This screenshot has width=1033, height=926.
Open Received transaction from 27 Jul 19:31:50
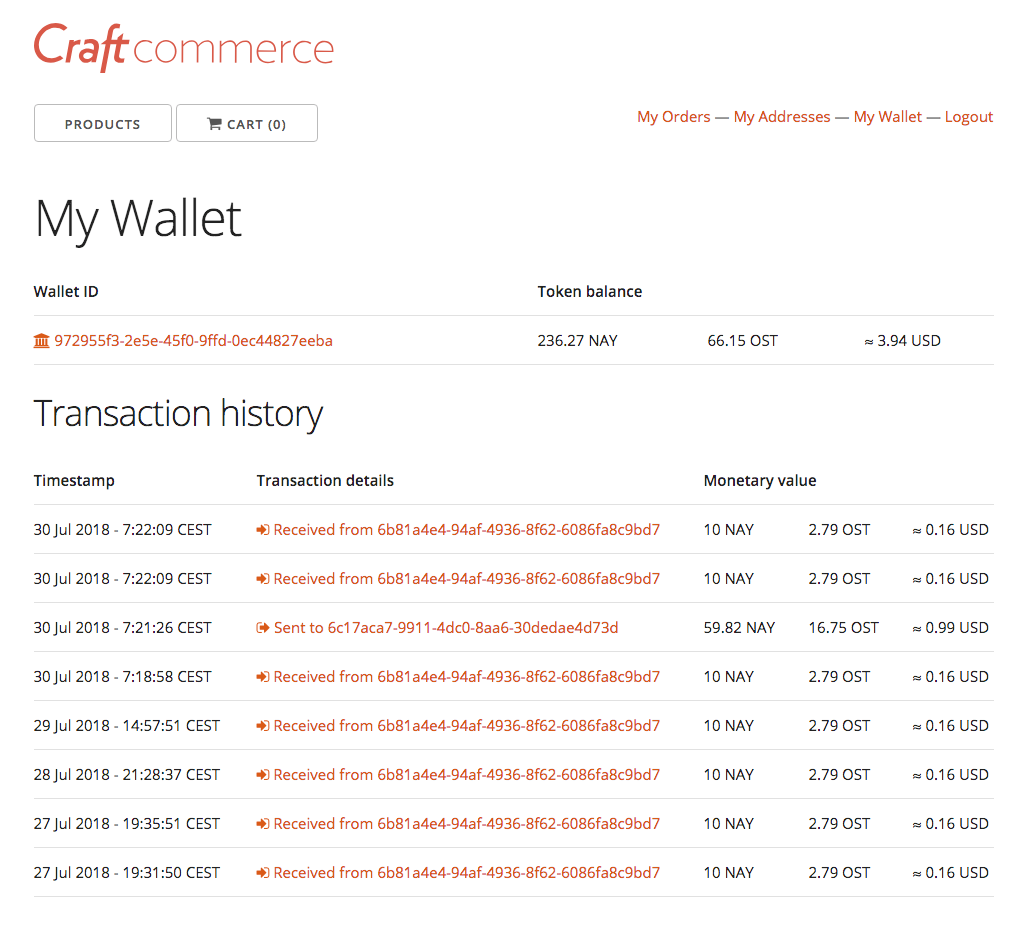(466, 873)
